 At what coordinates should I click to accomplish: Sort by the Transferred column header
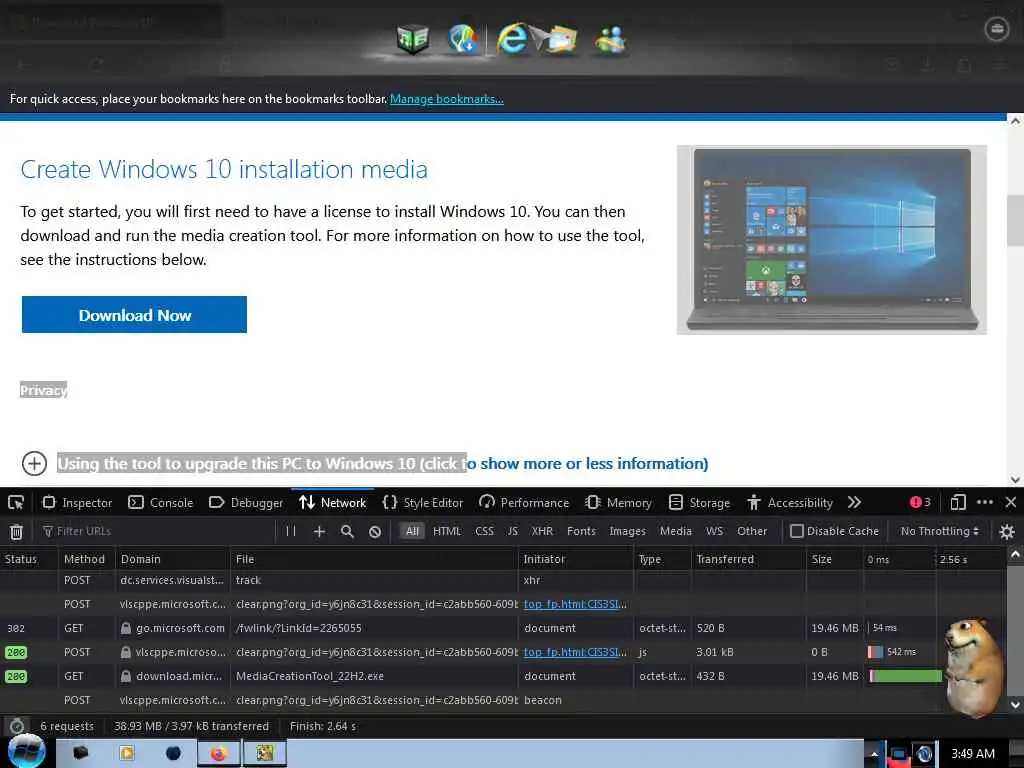pos(748,559)
